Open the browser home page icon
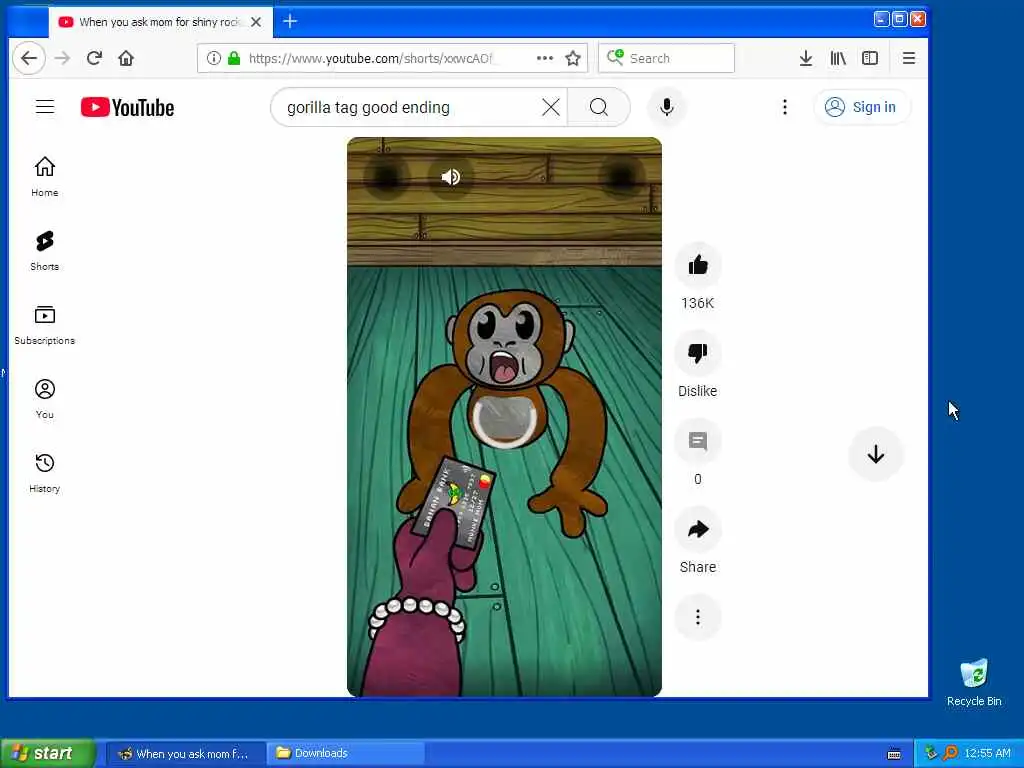This screenshot has height=768, width=1024. (x=126, y=58)
